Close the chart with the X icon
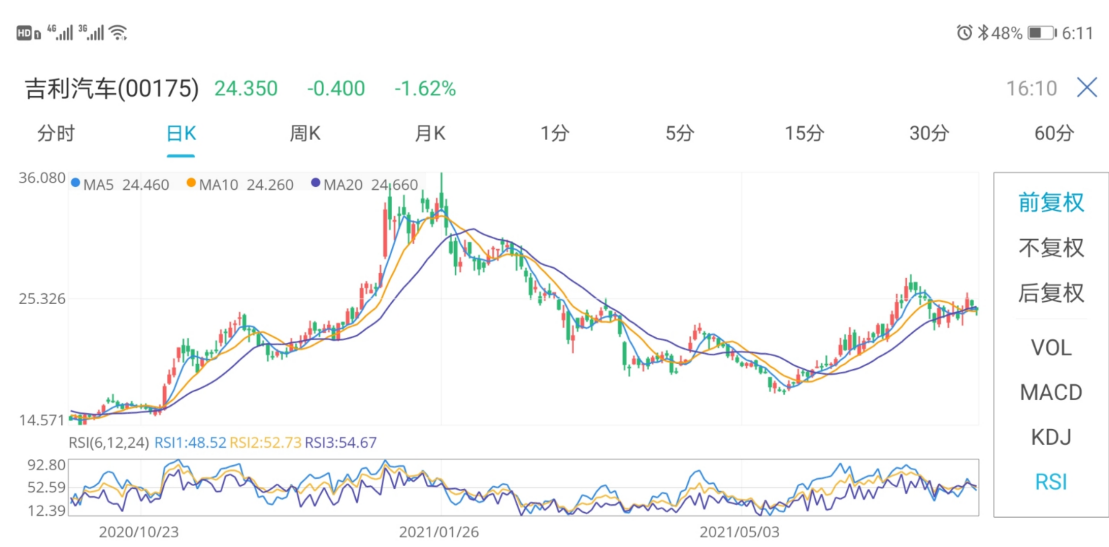This screenshot has width=1109, height=547. click(1087, 88)
